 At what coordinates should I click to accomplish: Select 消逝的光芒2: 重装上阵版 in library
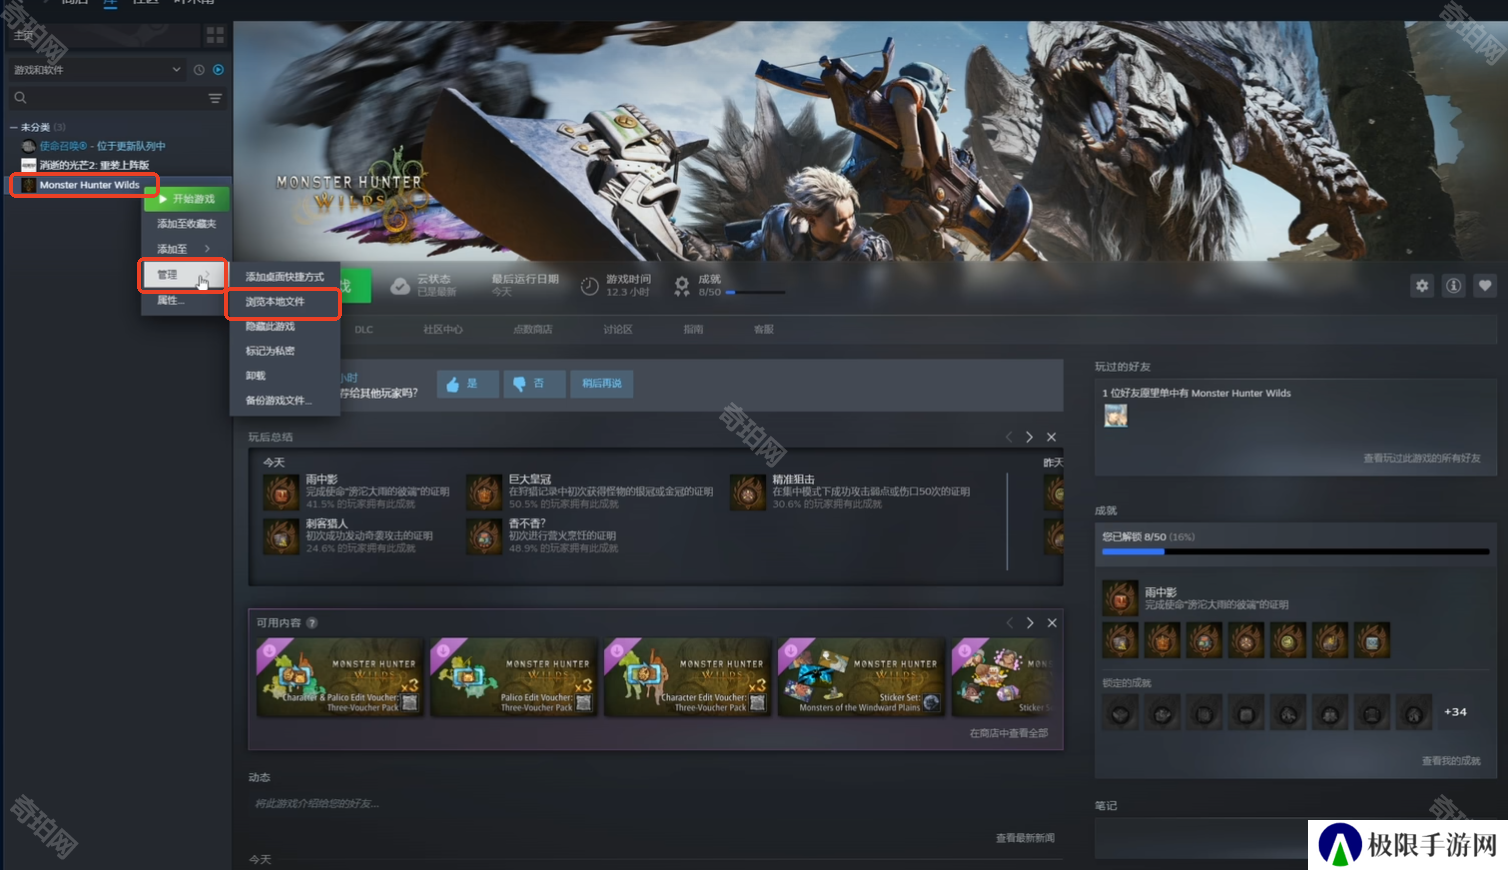pyautogui.click(x=86, y=165)
